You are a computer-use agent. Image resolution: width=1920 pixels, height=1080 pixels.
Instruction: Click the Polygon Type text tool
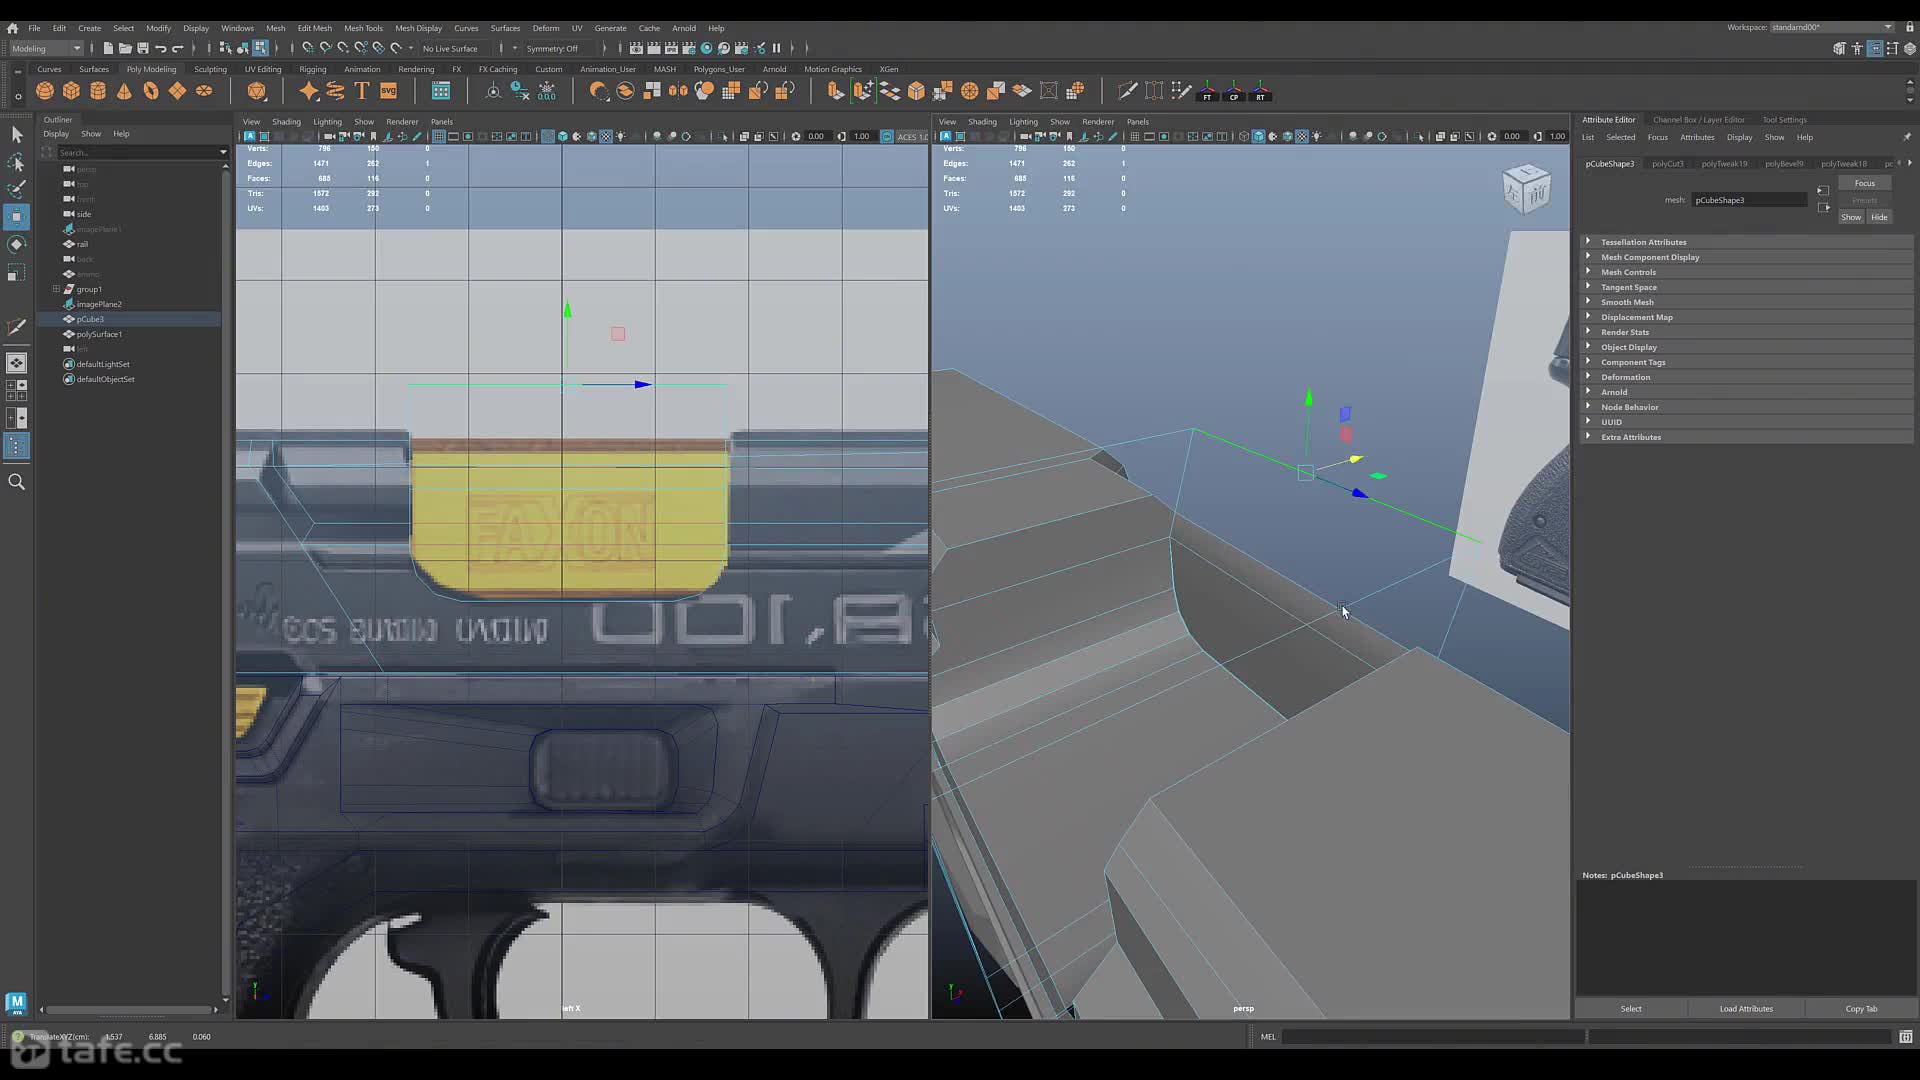362,91
